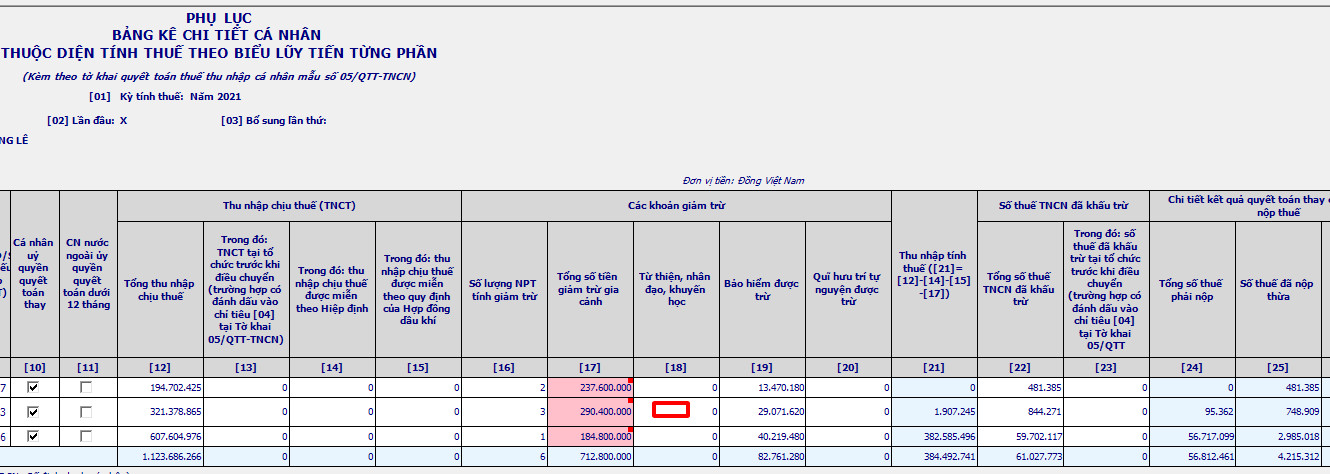The height and width of the screenshot is (474, 1330).
Task: Select the 607.604.976 income cell
Action: (160, 436)
